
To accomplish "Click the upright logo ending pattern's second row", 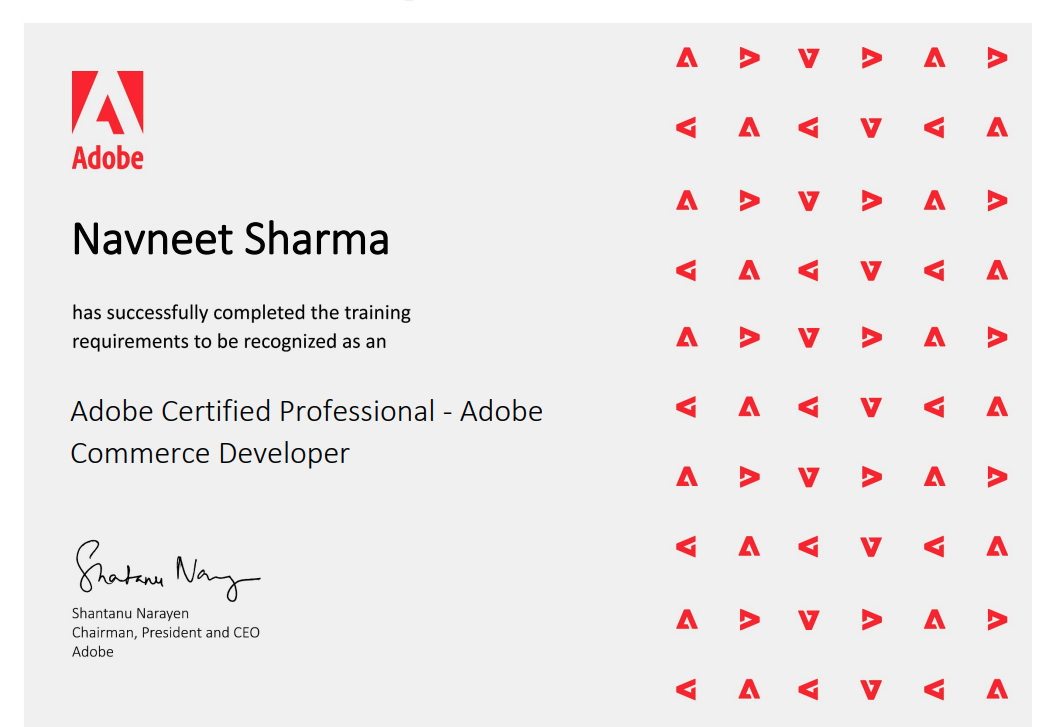I will pyautogui.click(x=996, y=128).
